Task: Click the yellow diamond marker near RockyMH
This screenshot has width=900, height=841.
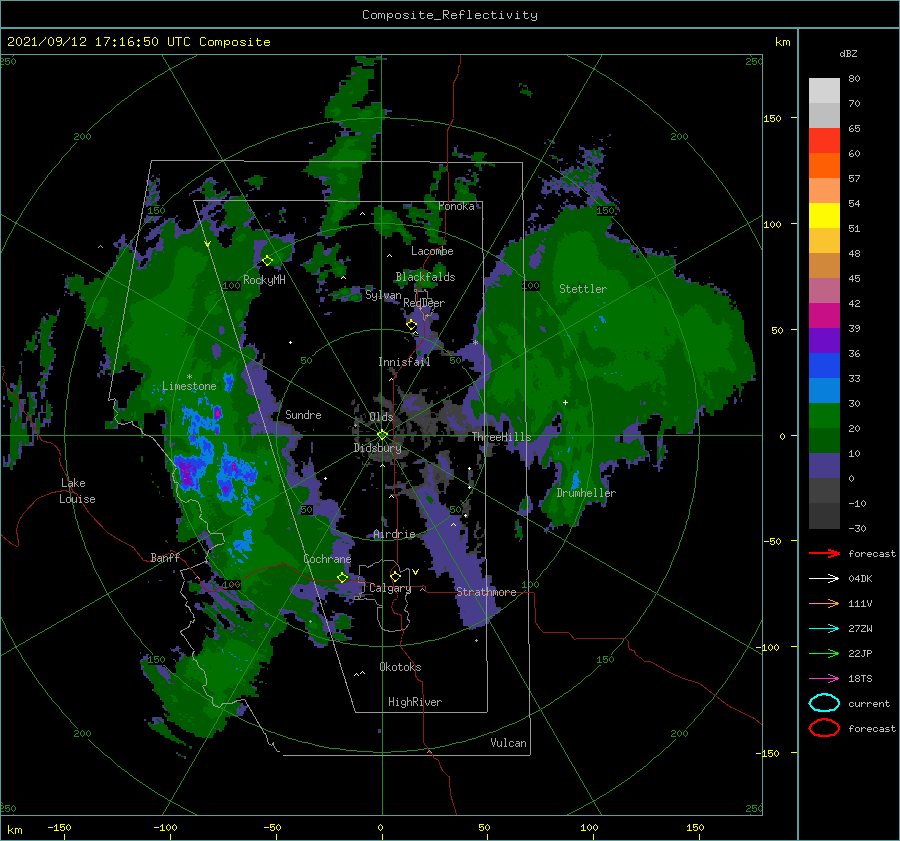Action: click(267, 261)
